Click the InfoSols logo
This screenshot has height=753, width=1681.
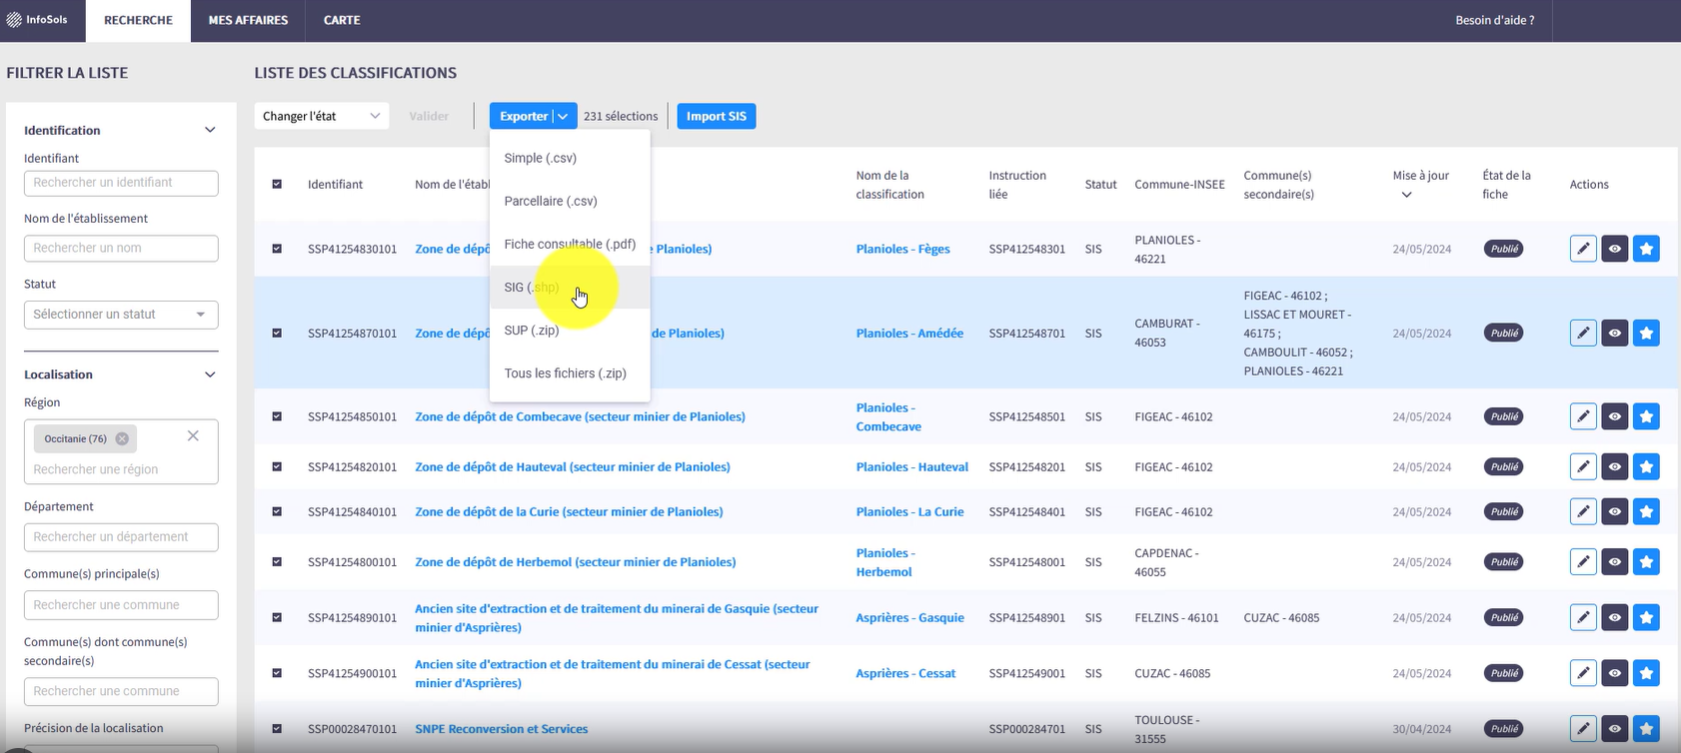tap(38, 20)
